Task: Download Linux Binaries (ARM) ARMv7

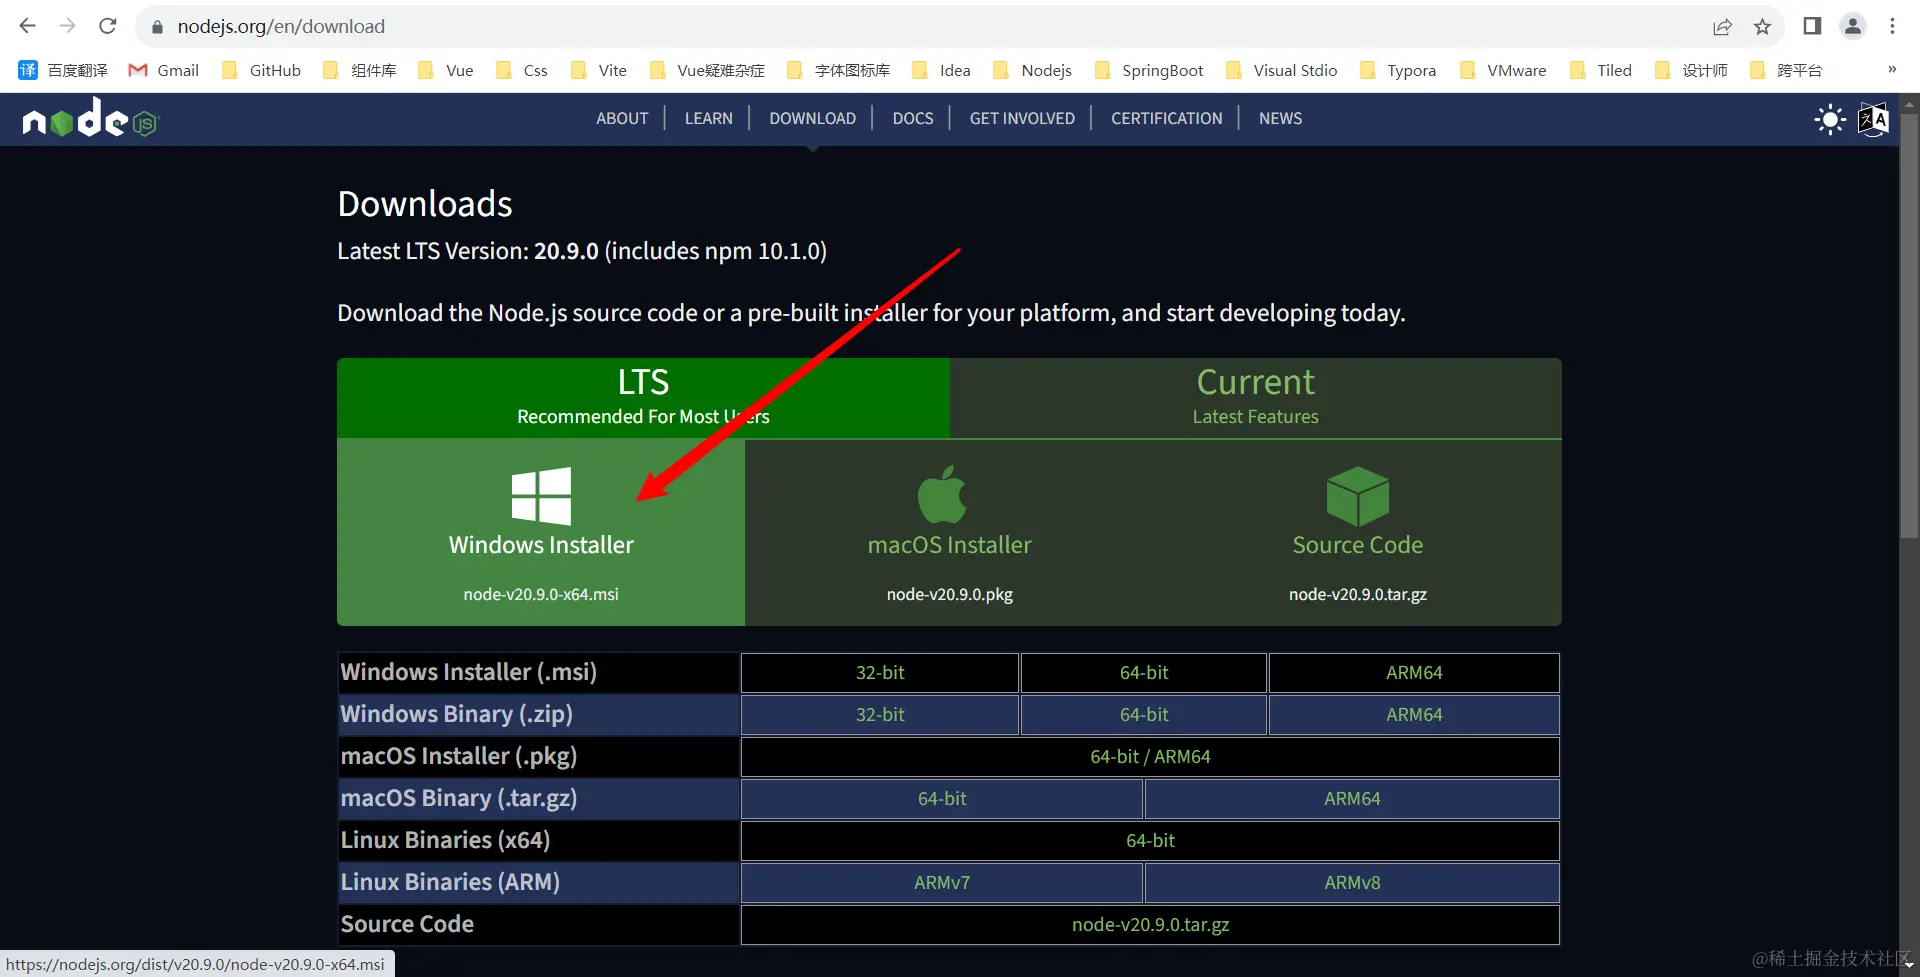Action: 942,883
